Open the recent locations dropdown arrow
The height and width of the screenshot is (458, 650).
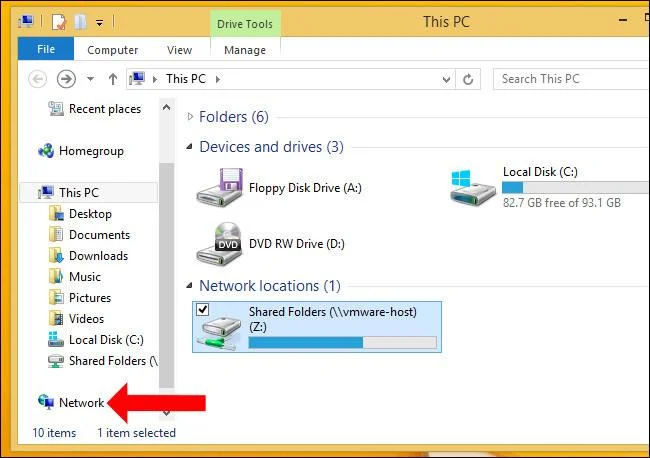point(90,79)
